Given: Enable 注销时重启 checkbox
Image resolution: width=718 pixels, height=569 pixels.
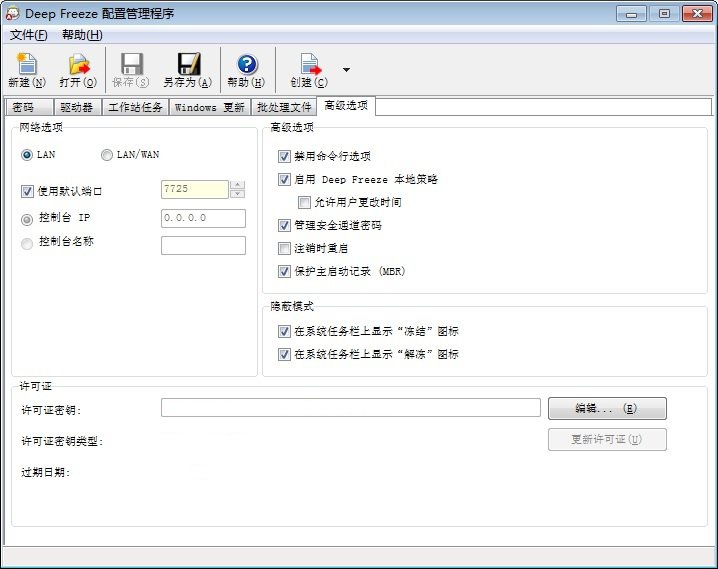Looking at the screenshot, I should click(284, 249).
